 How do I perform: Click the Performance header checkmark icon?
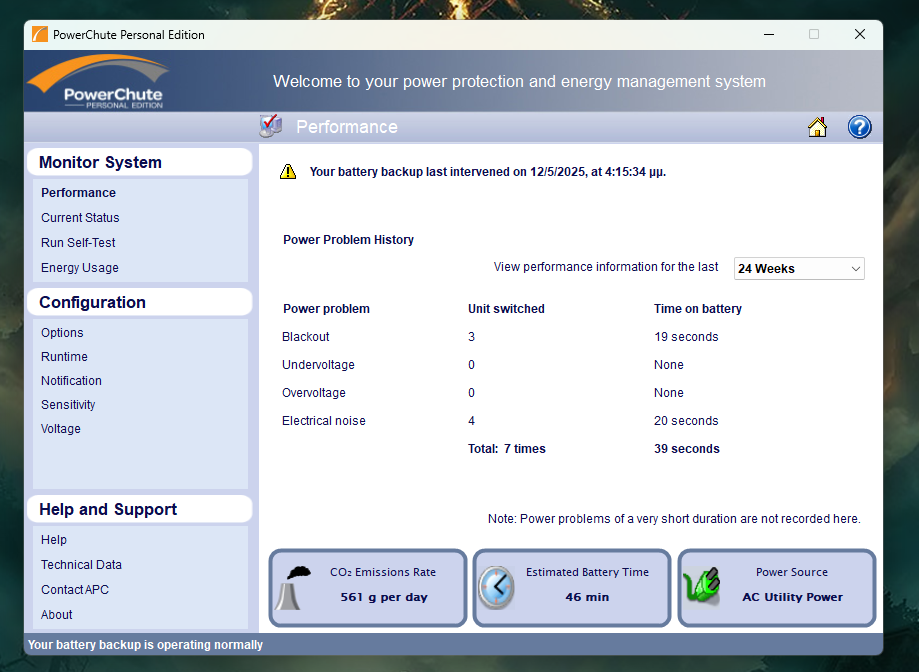271,126
